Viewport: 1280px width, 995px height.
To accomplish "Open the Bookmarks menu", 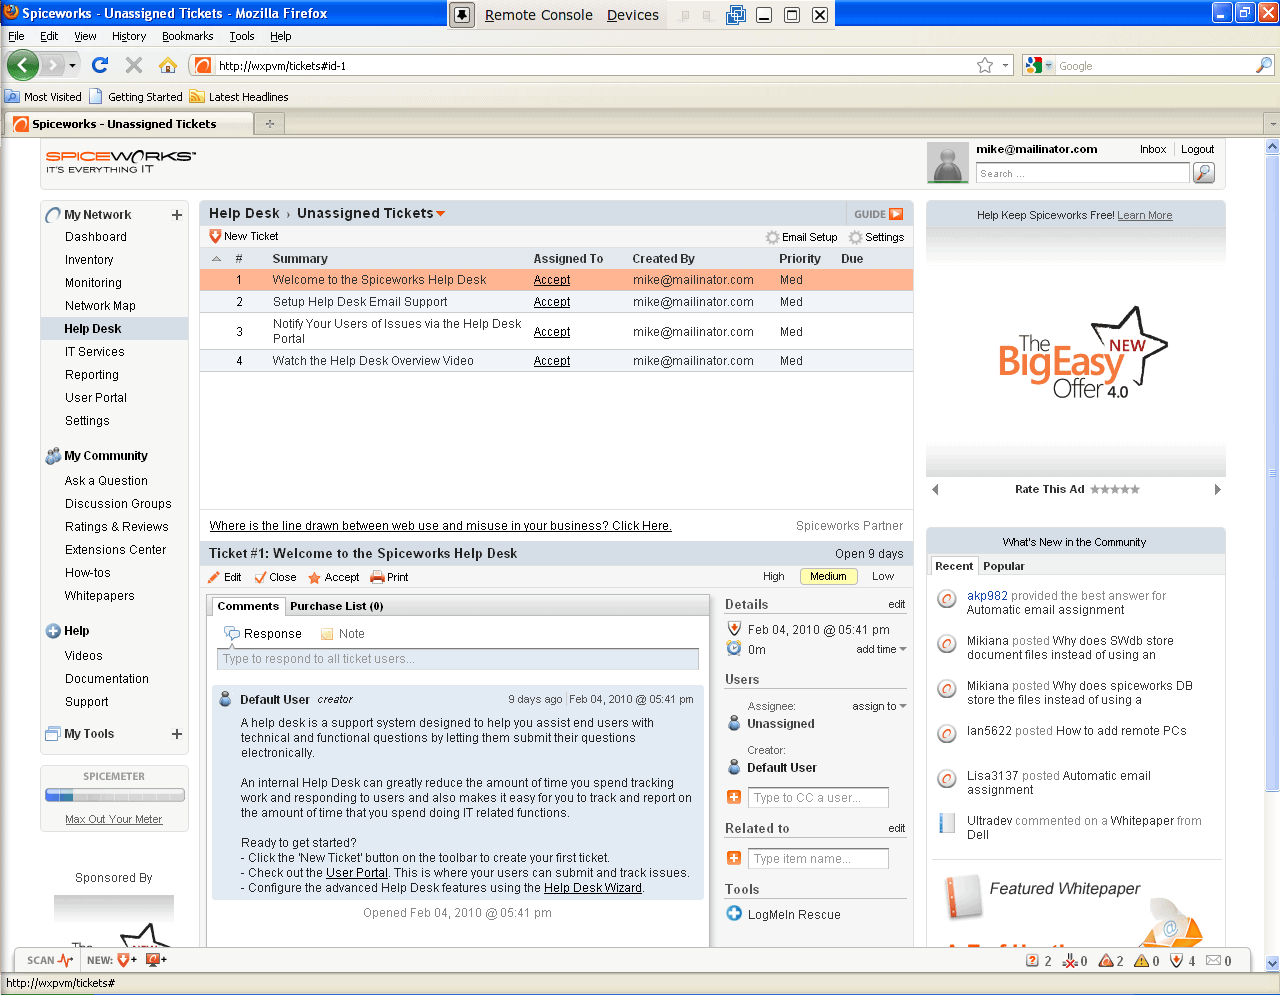I will tap(187, 36).
